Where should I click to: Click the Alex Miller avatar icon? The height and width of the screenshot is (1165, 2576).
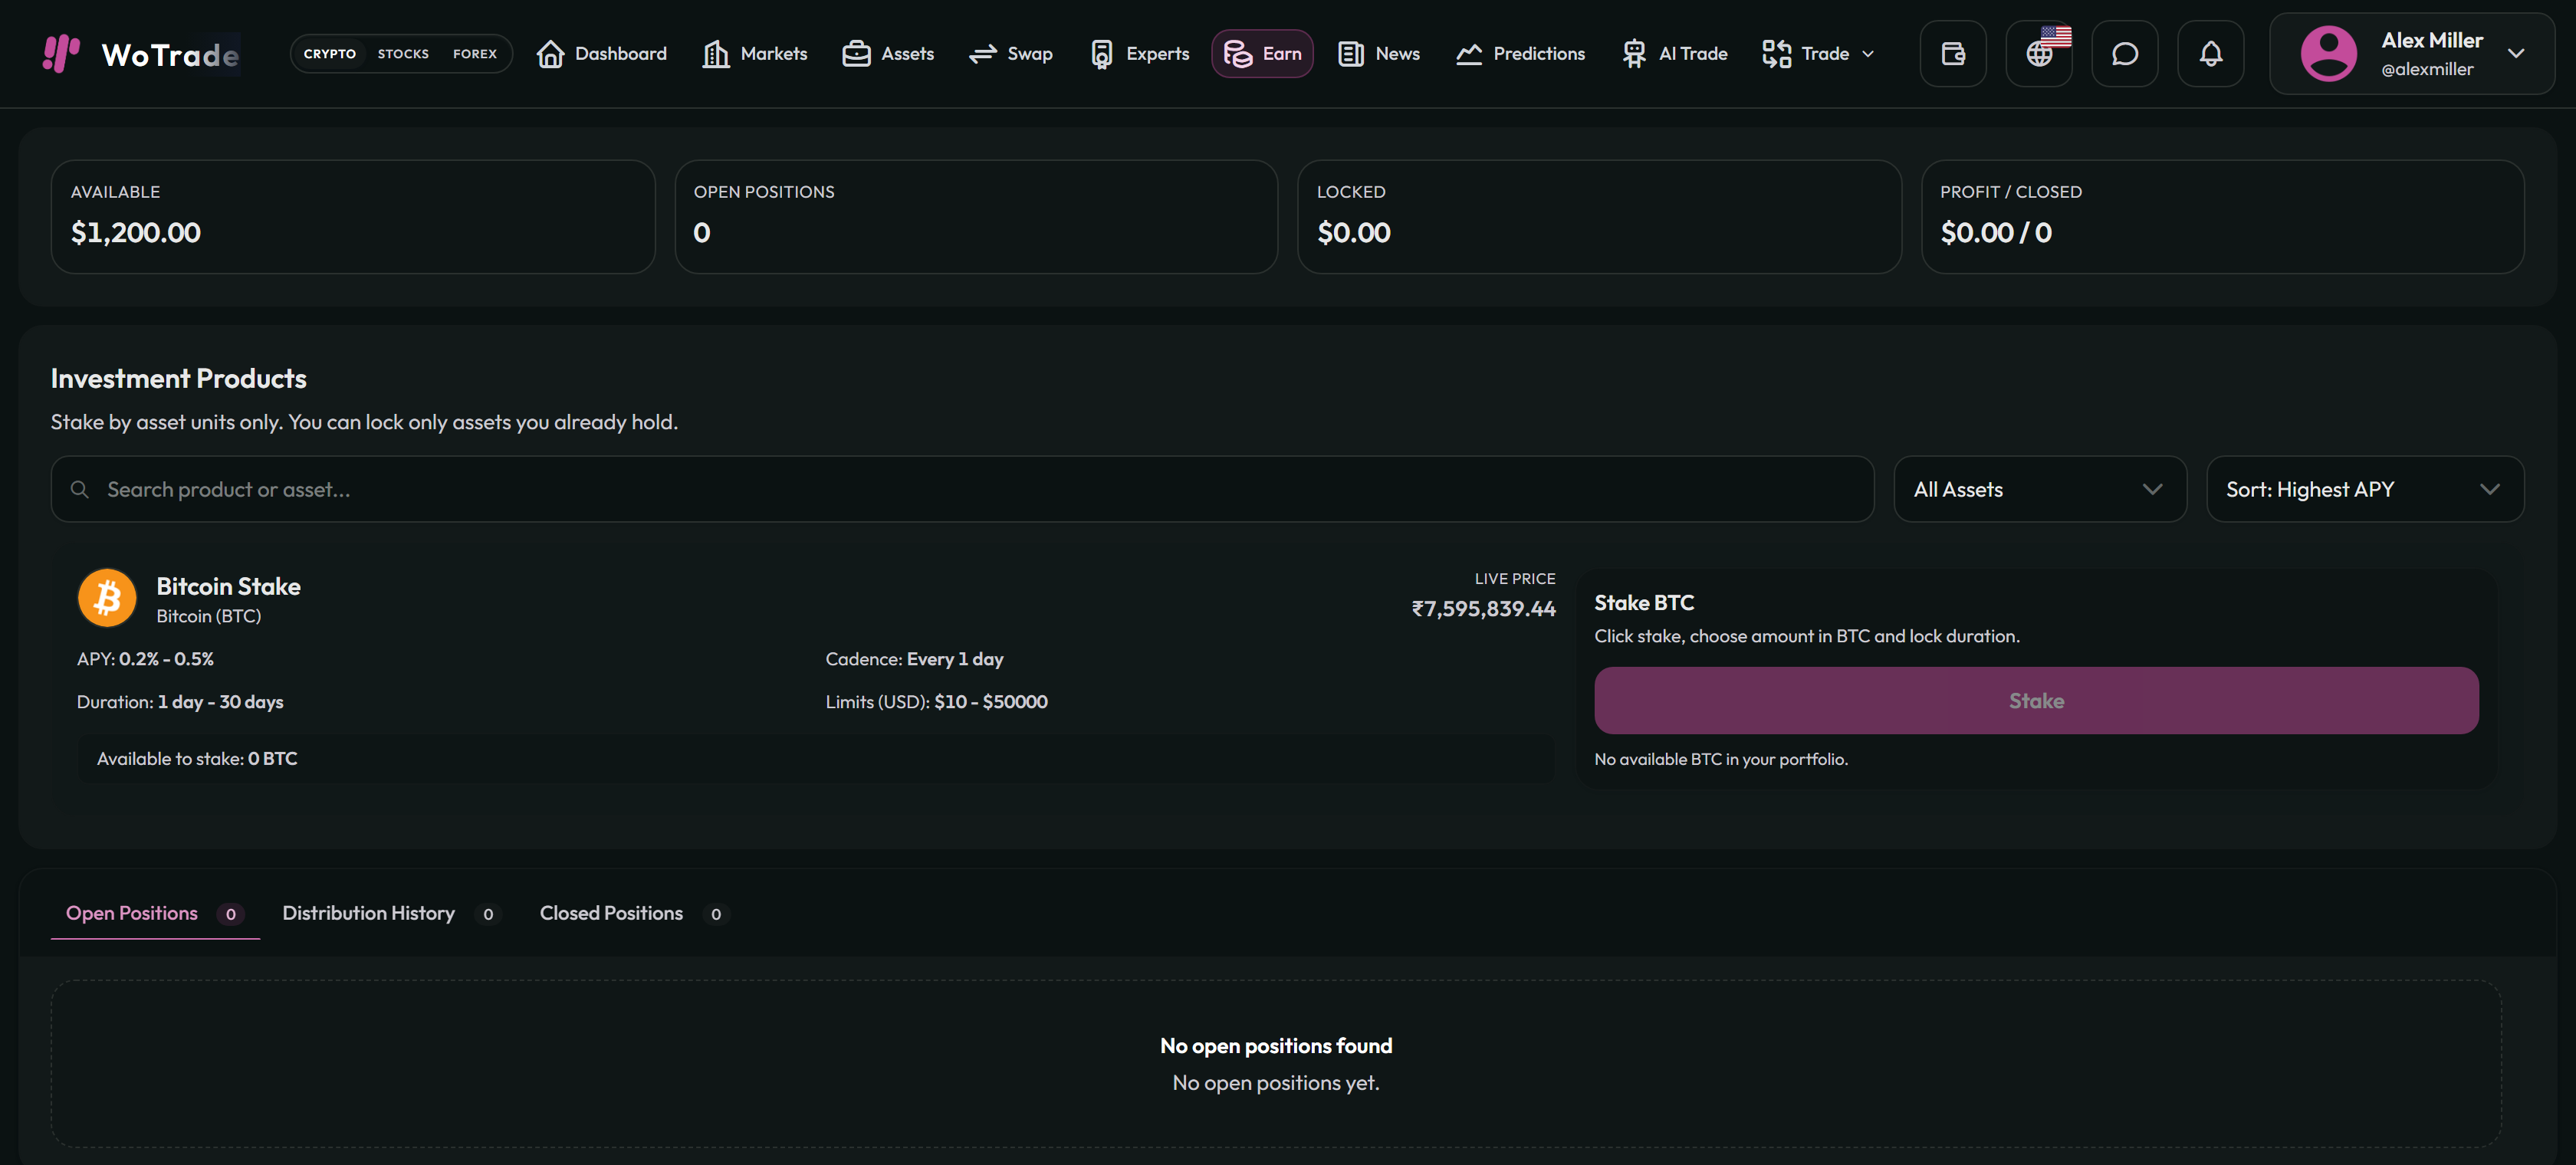[2328, 54]
